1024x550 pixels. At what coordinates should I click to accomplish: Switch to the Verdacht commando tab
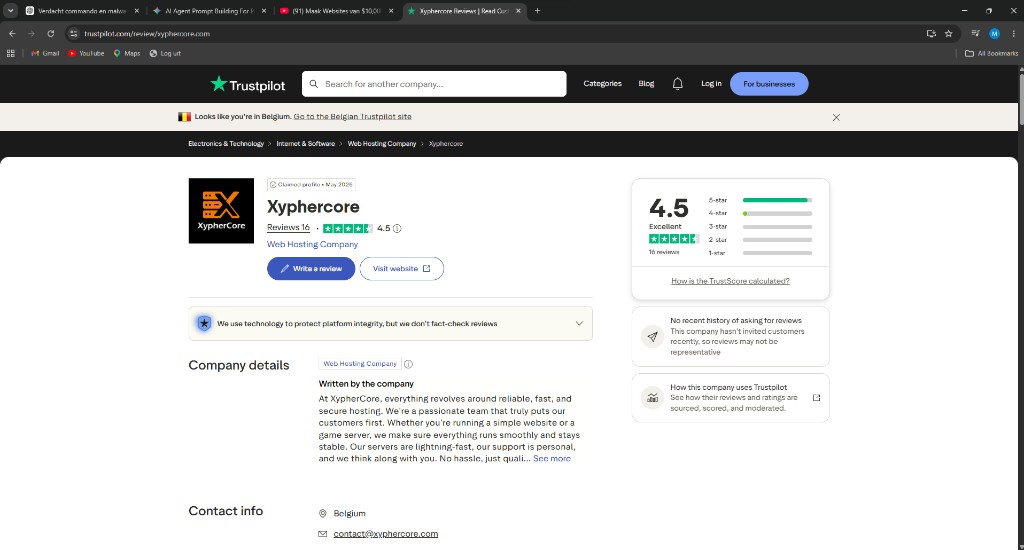(82, 11)
